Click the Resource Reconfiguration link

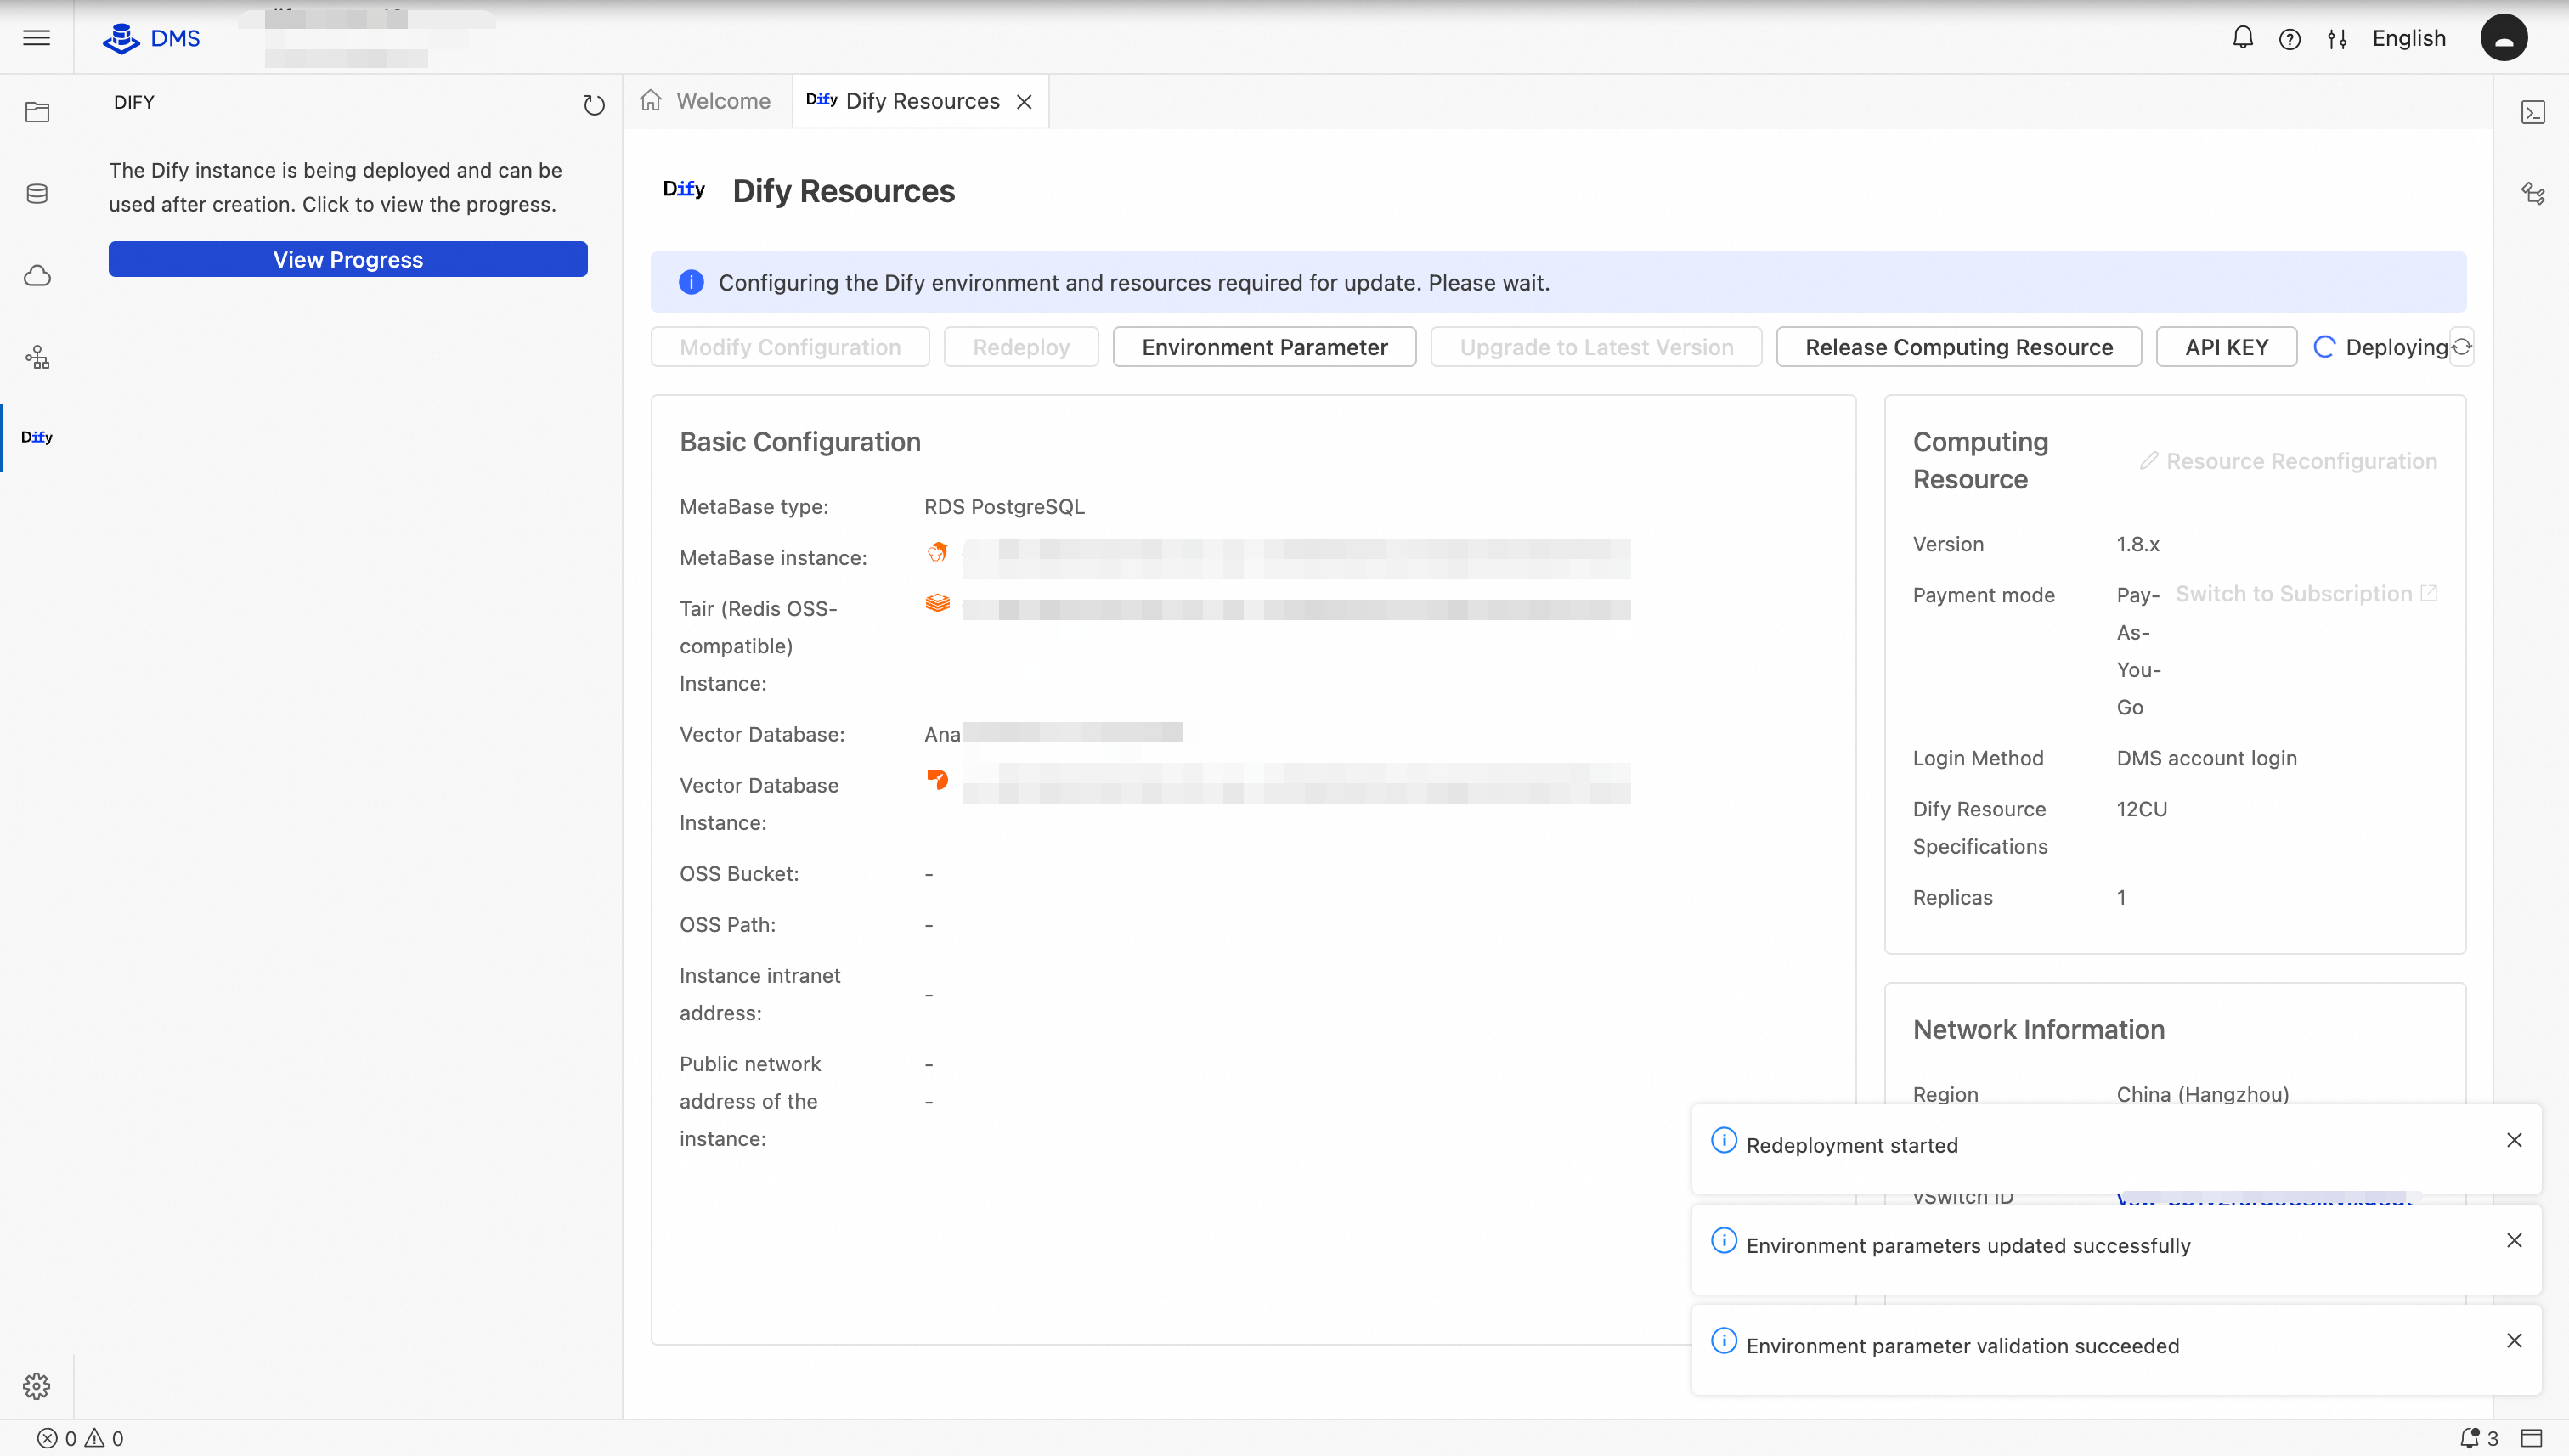(x=2288, y=461)
